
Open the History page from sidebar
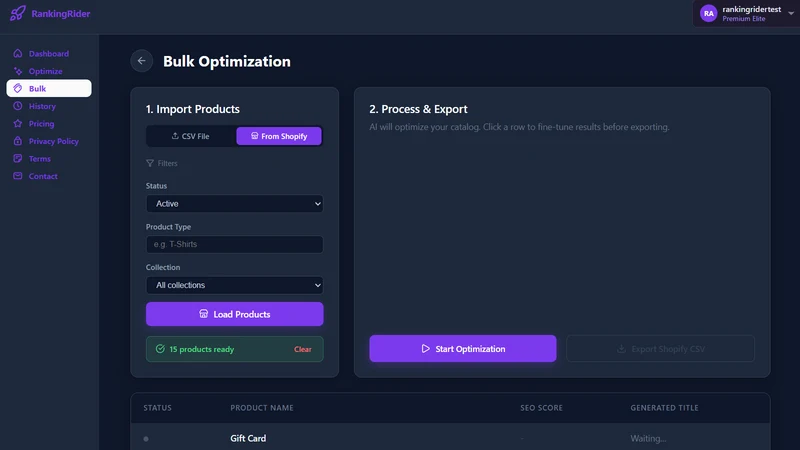tap(42, 106)
